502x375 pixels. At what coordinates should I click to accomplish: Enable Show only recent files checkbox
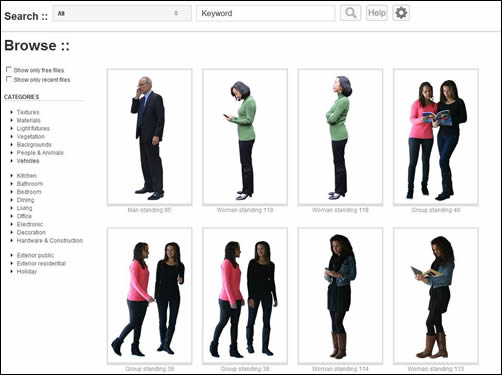click(x=9, y=79)
